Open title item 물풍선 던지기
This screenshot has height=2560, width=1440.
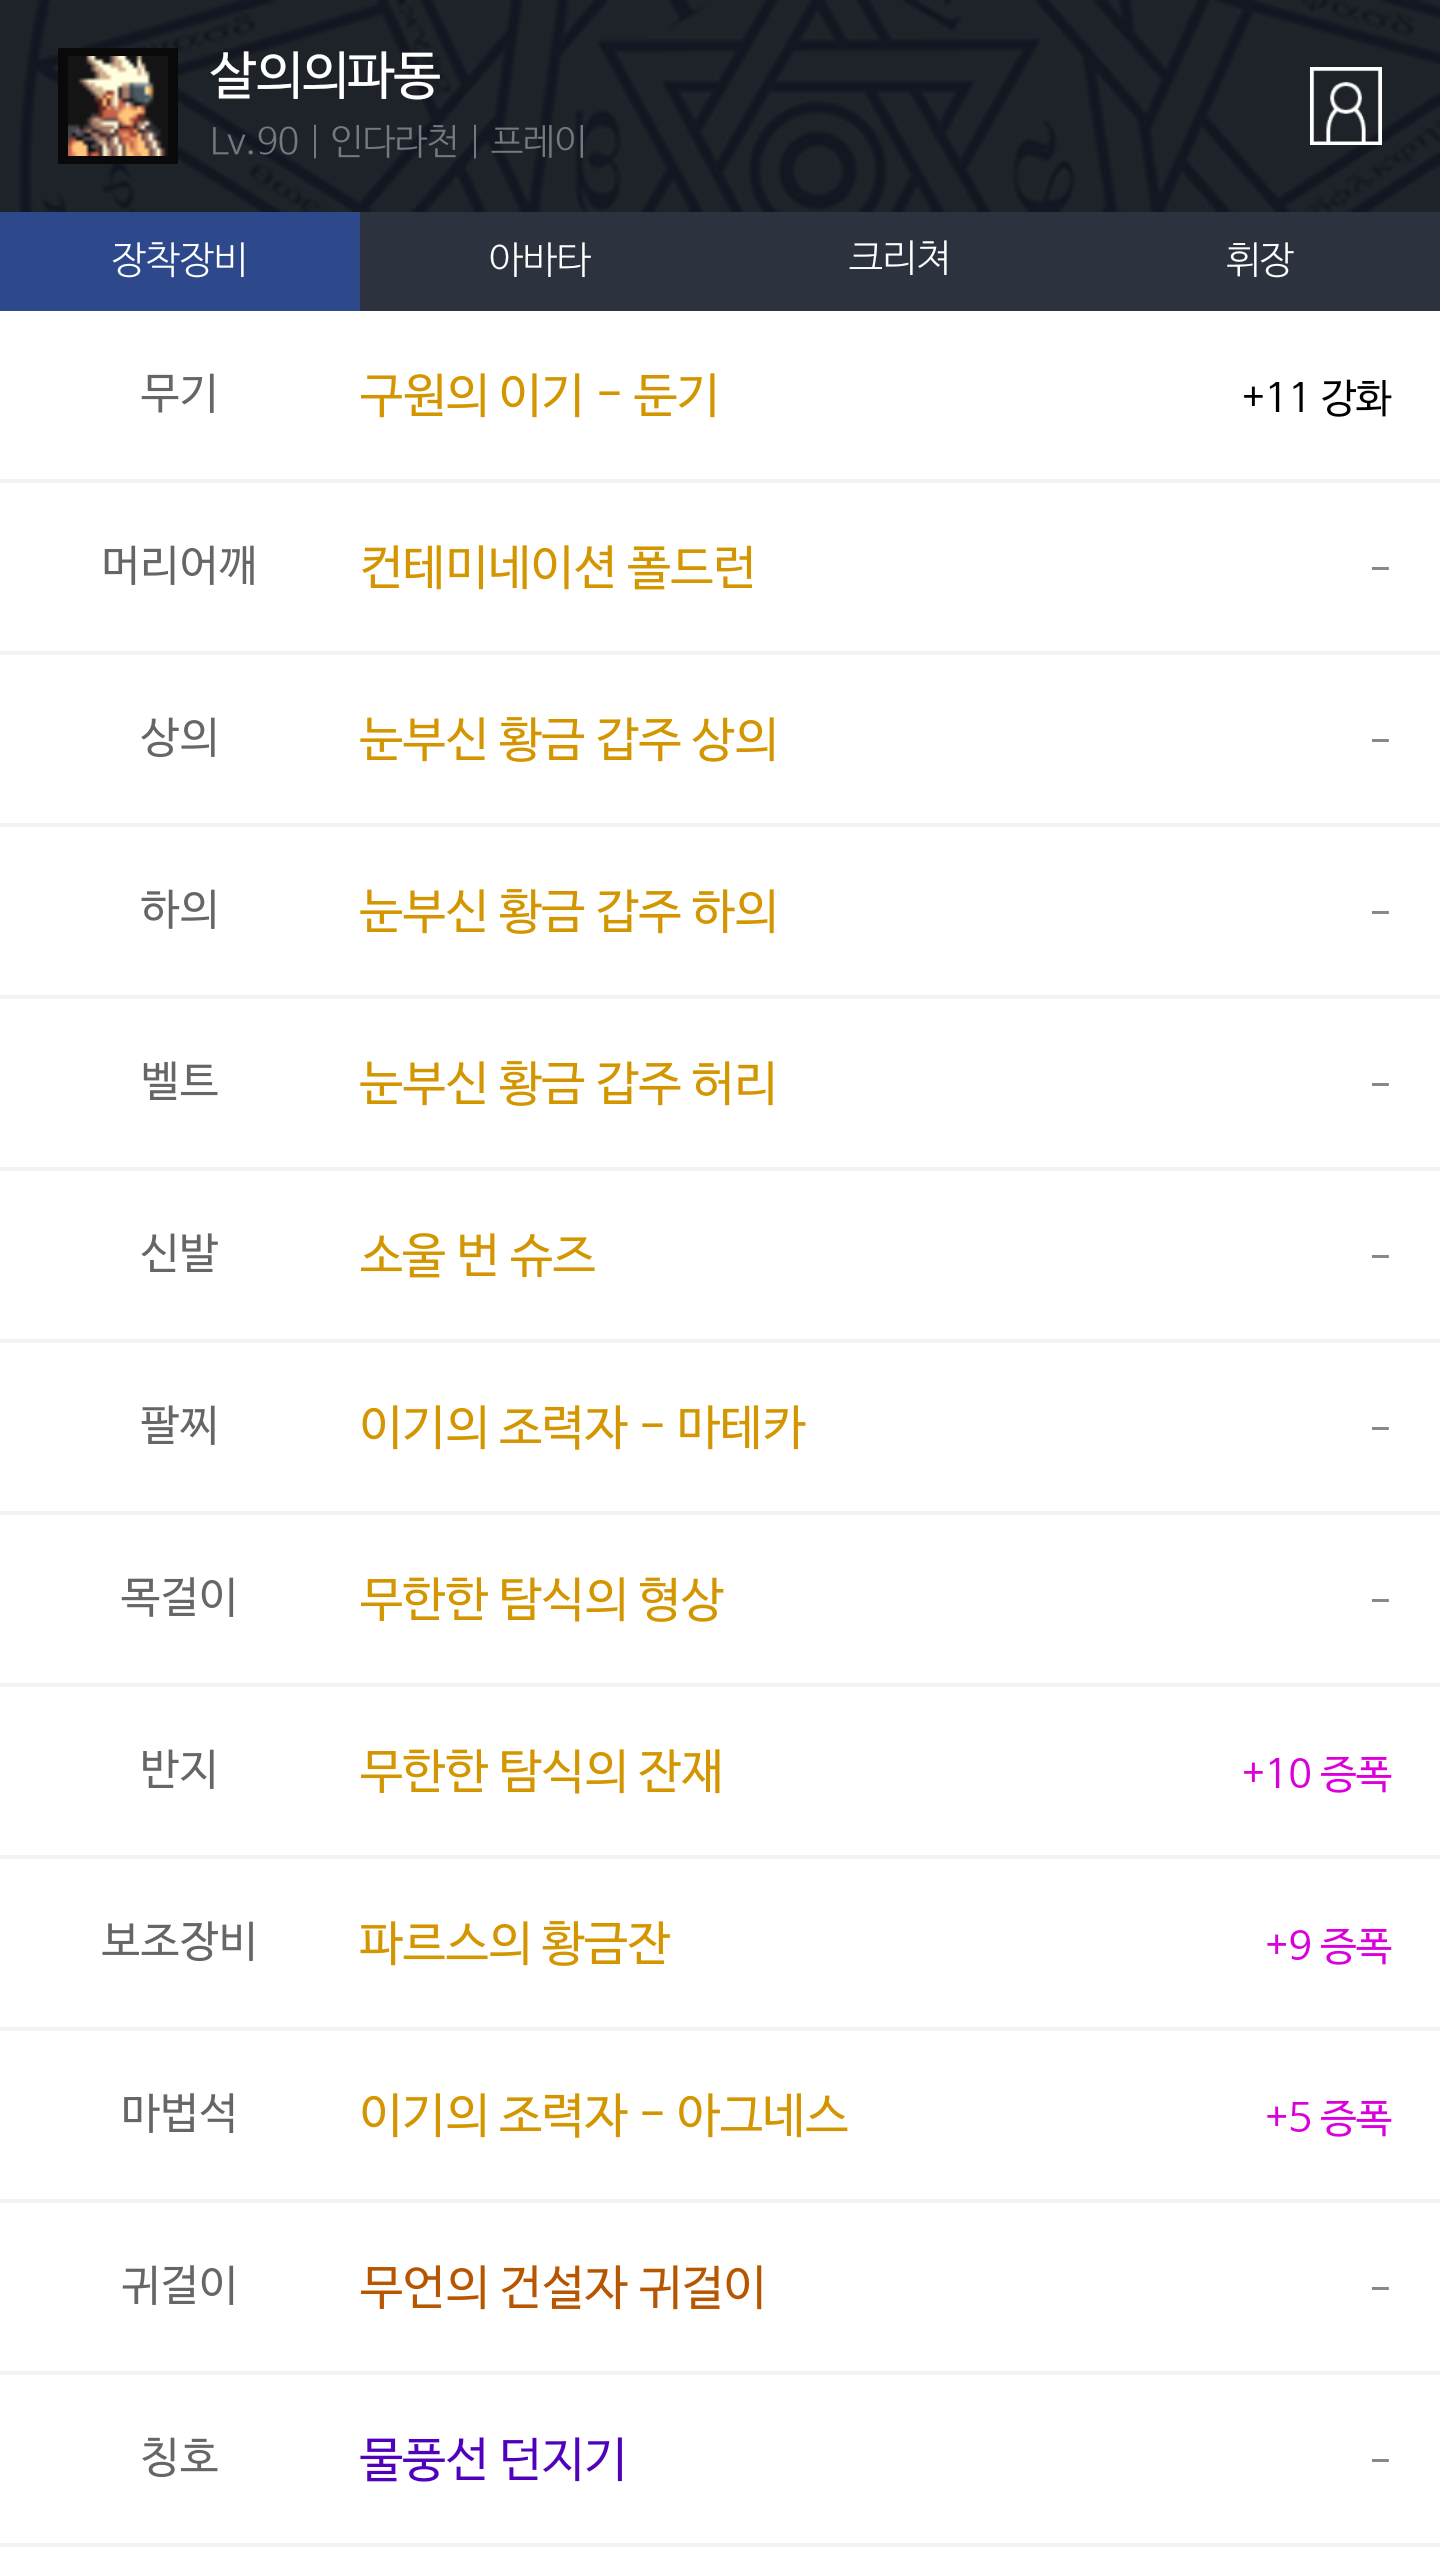tap(492, 2460)
